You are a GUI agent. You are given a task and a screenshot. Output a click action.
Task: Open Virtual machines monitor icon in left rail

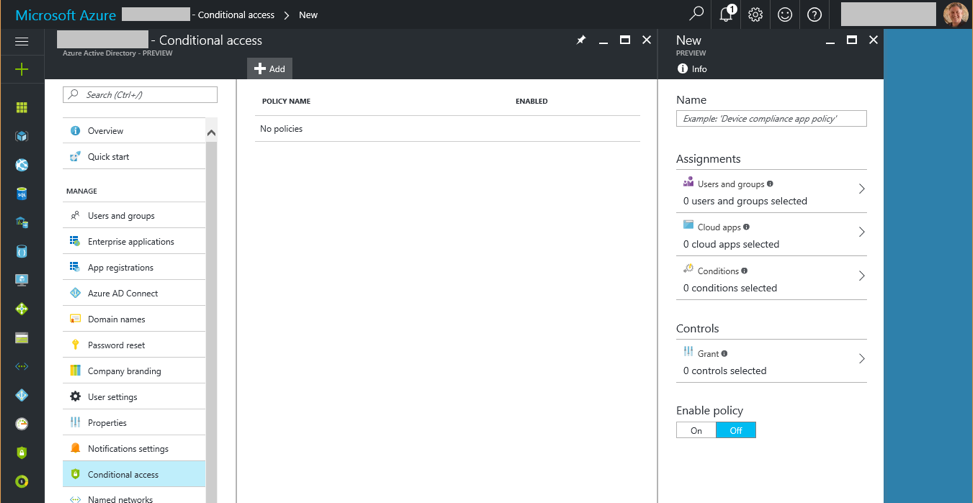tap(22, 280)
